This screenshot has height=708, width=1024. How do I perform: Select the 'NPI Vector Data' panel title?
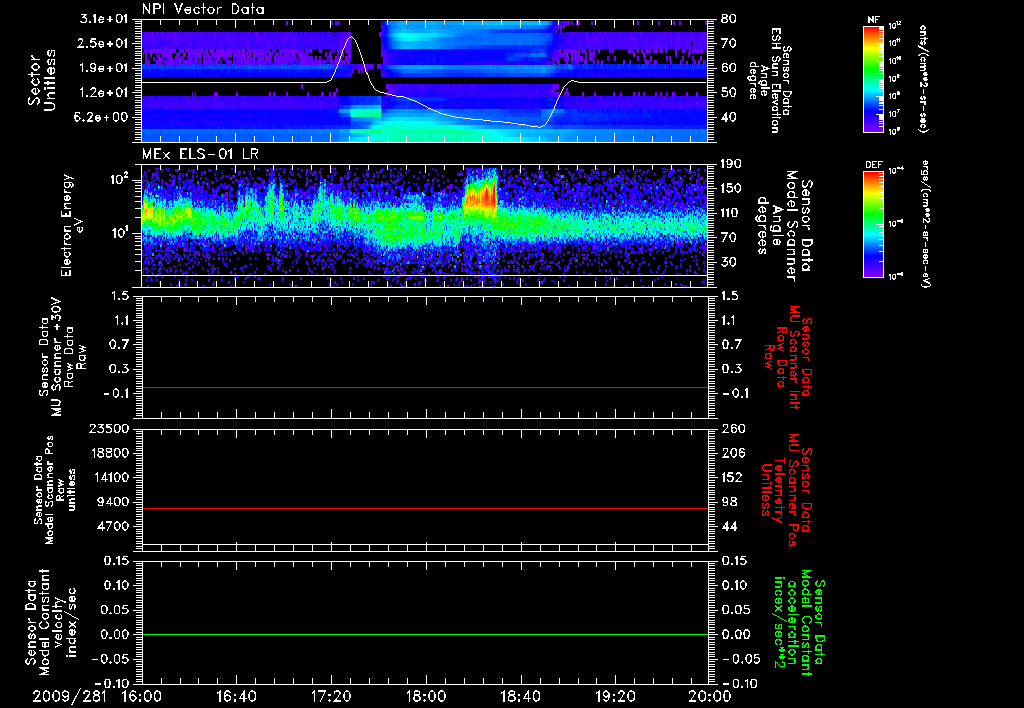(x=204, y=9)
